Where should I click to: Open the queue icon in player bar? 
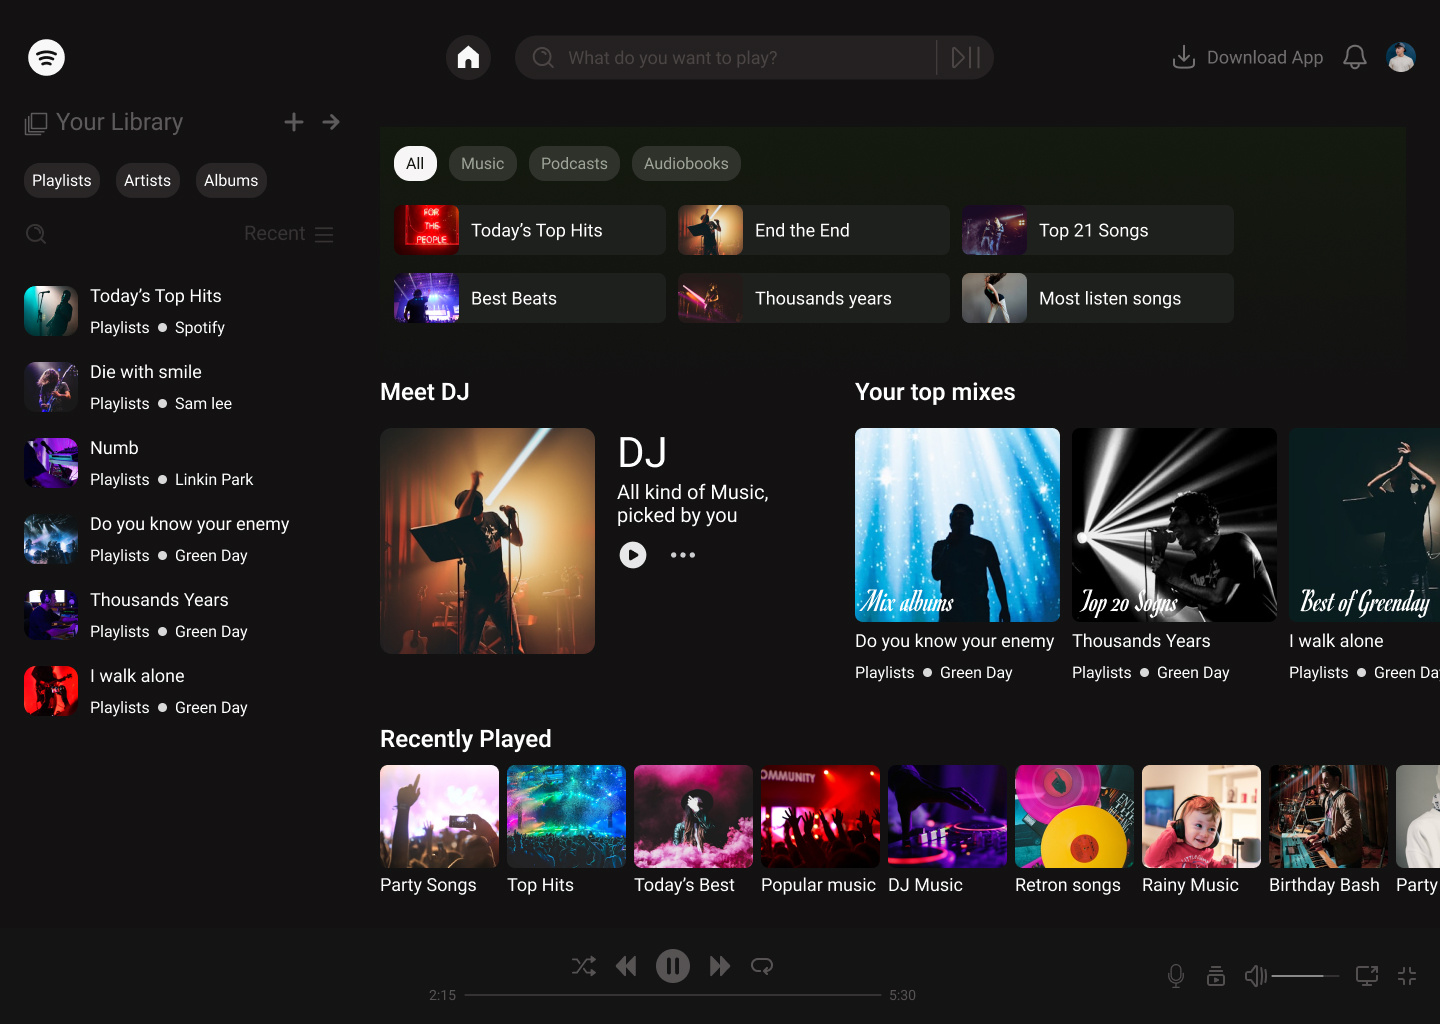pyautogui.click(x=1216, y=975)
